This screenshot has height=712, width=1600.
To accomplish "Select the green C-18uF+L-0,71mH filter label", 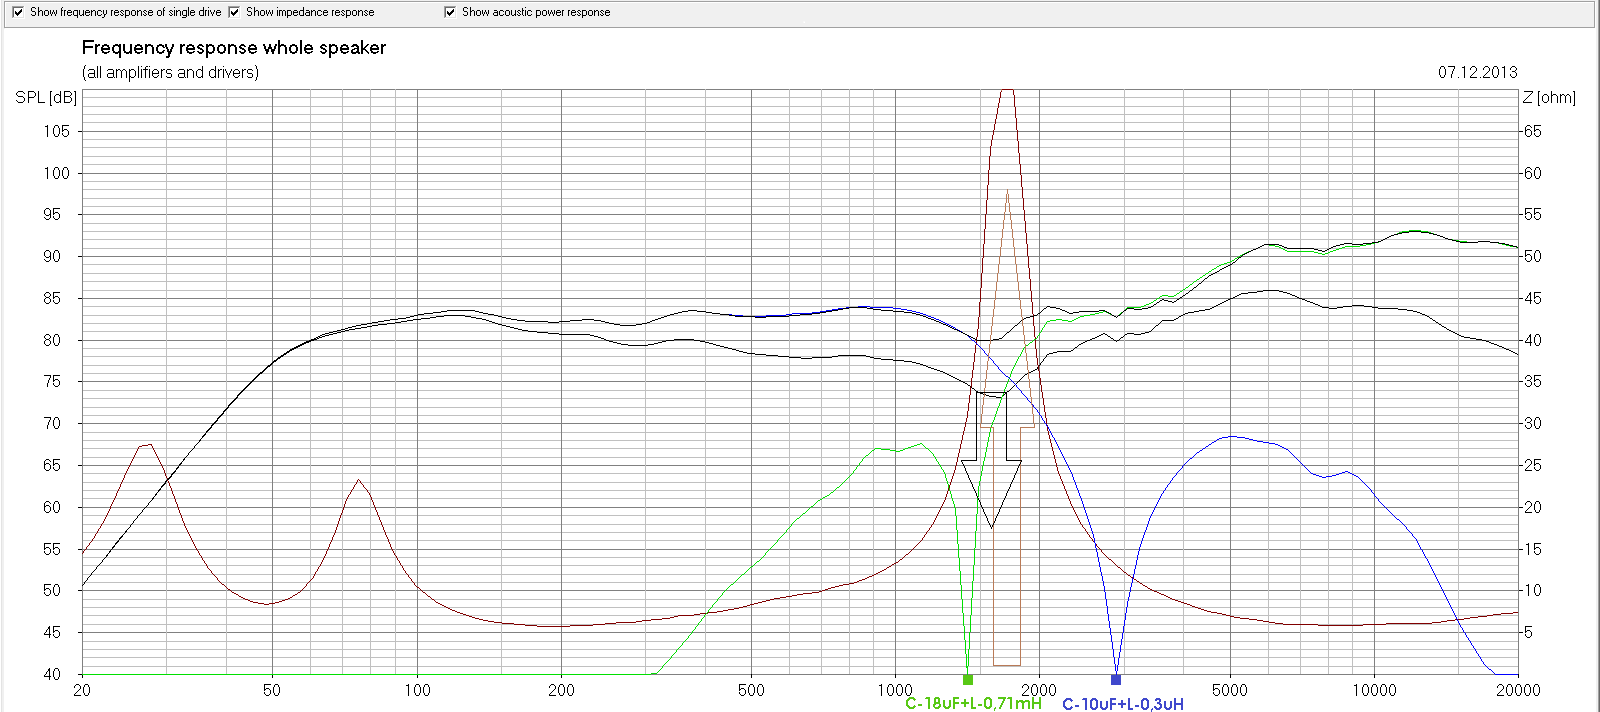I will coord(973,703).
